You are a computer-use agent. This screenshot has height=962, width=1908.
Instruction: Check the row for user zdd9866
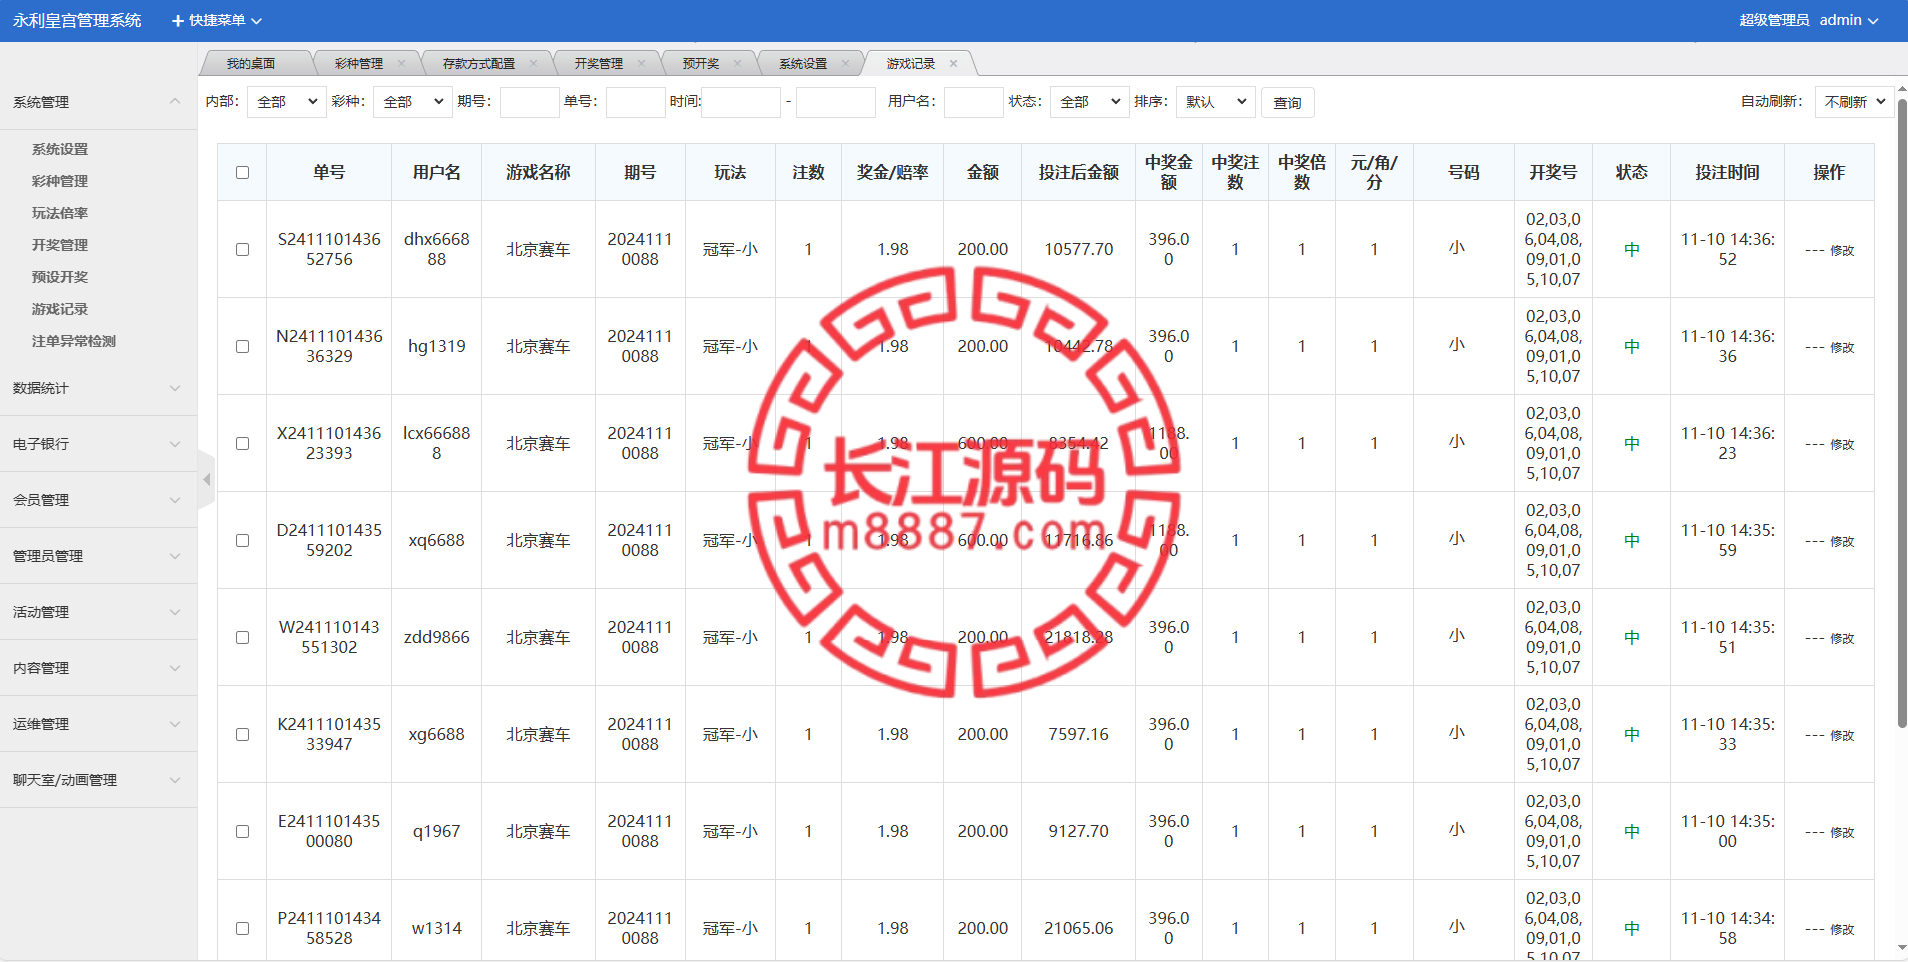tap(242, 638)
